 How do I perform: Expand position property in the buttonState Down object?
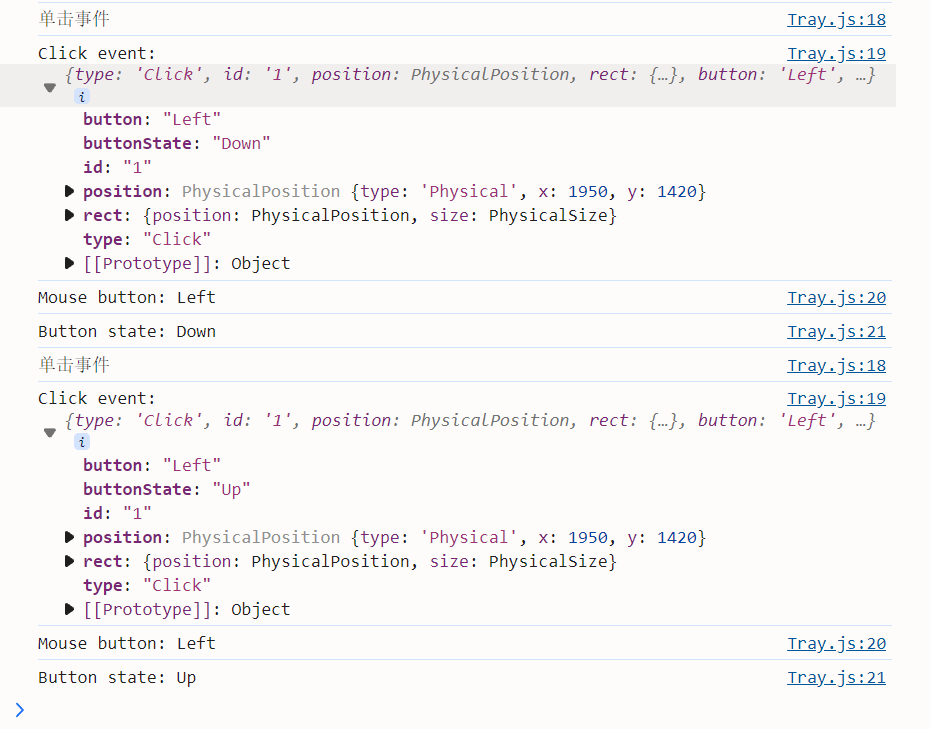click(x=69, y=191)
